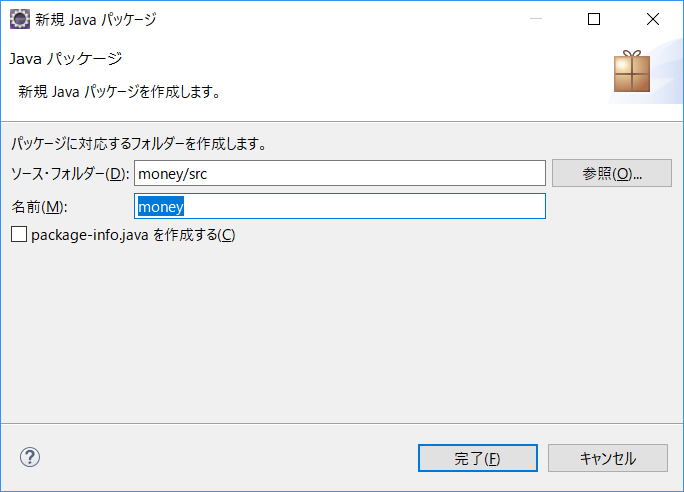Focus the ソース・フォルダー source folder field
The width and height of the screenshot is (684, 492).
(340, 173)
